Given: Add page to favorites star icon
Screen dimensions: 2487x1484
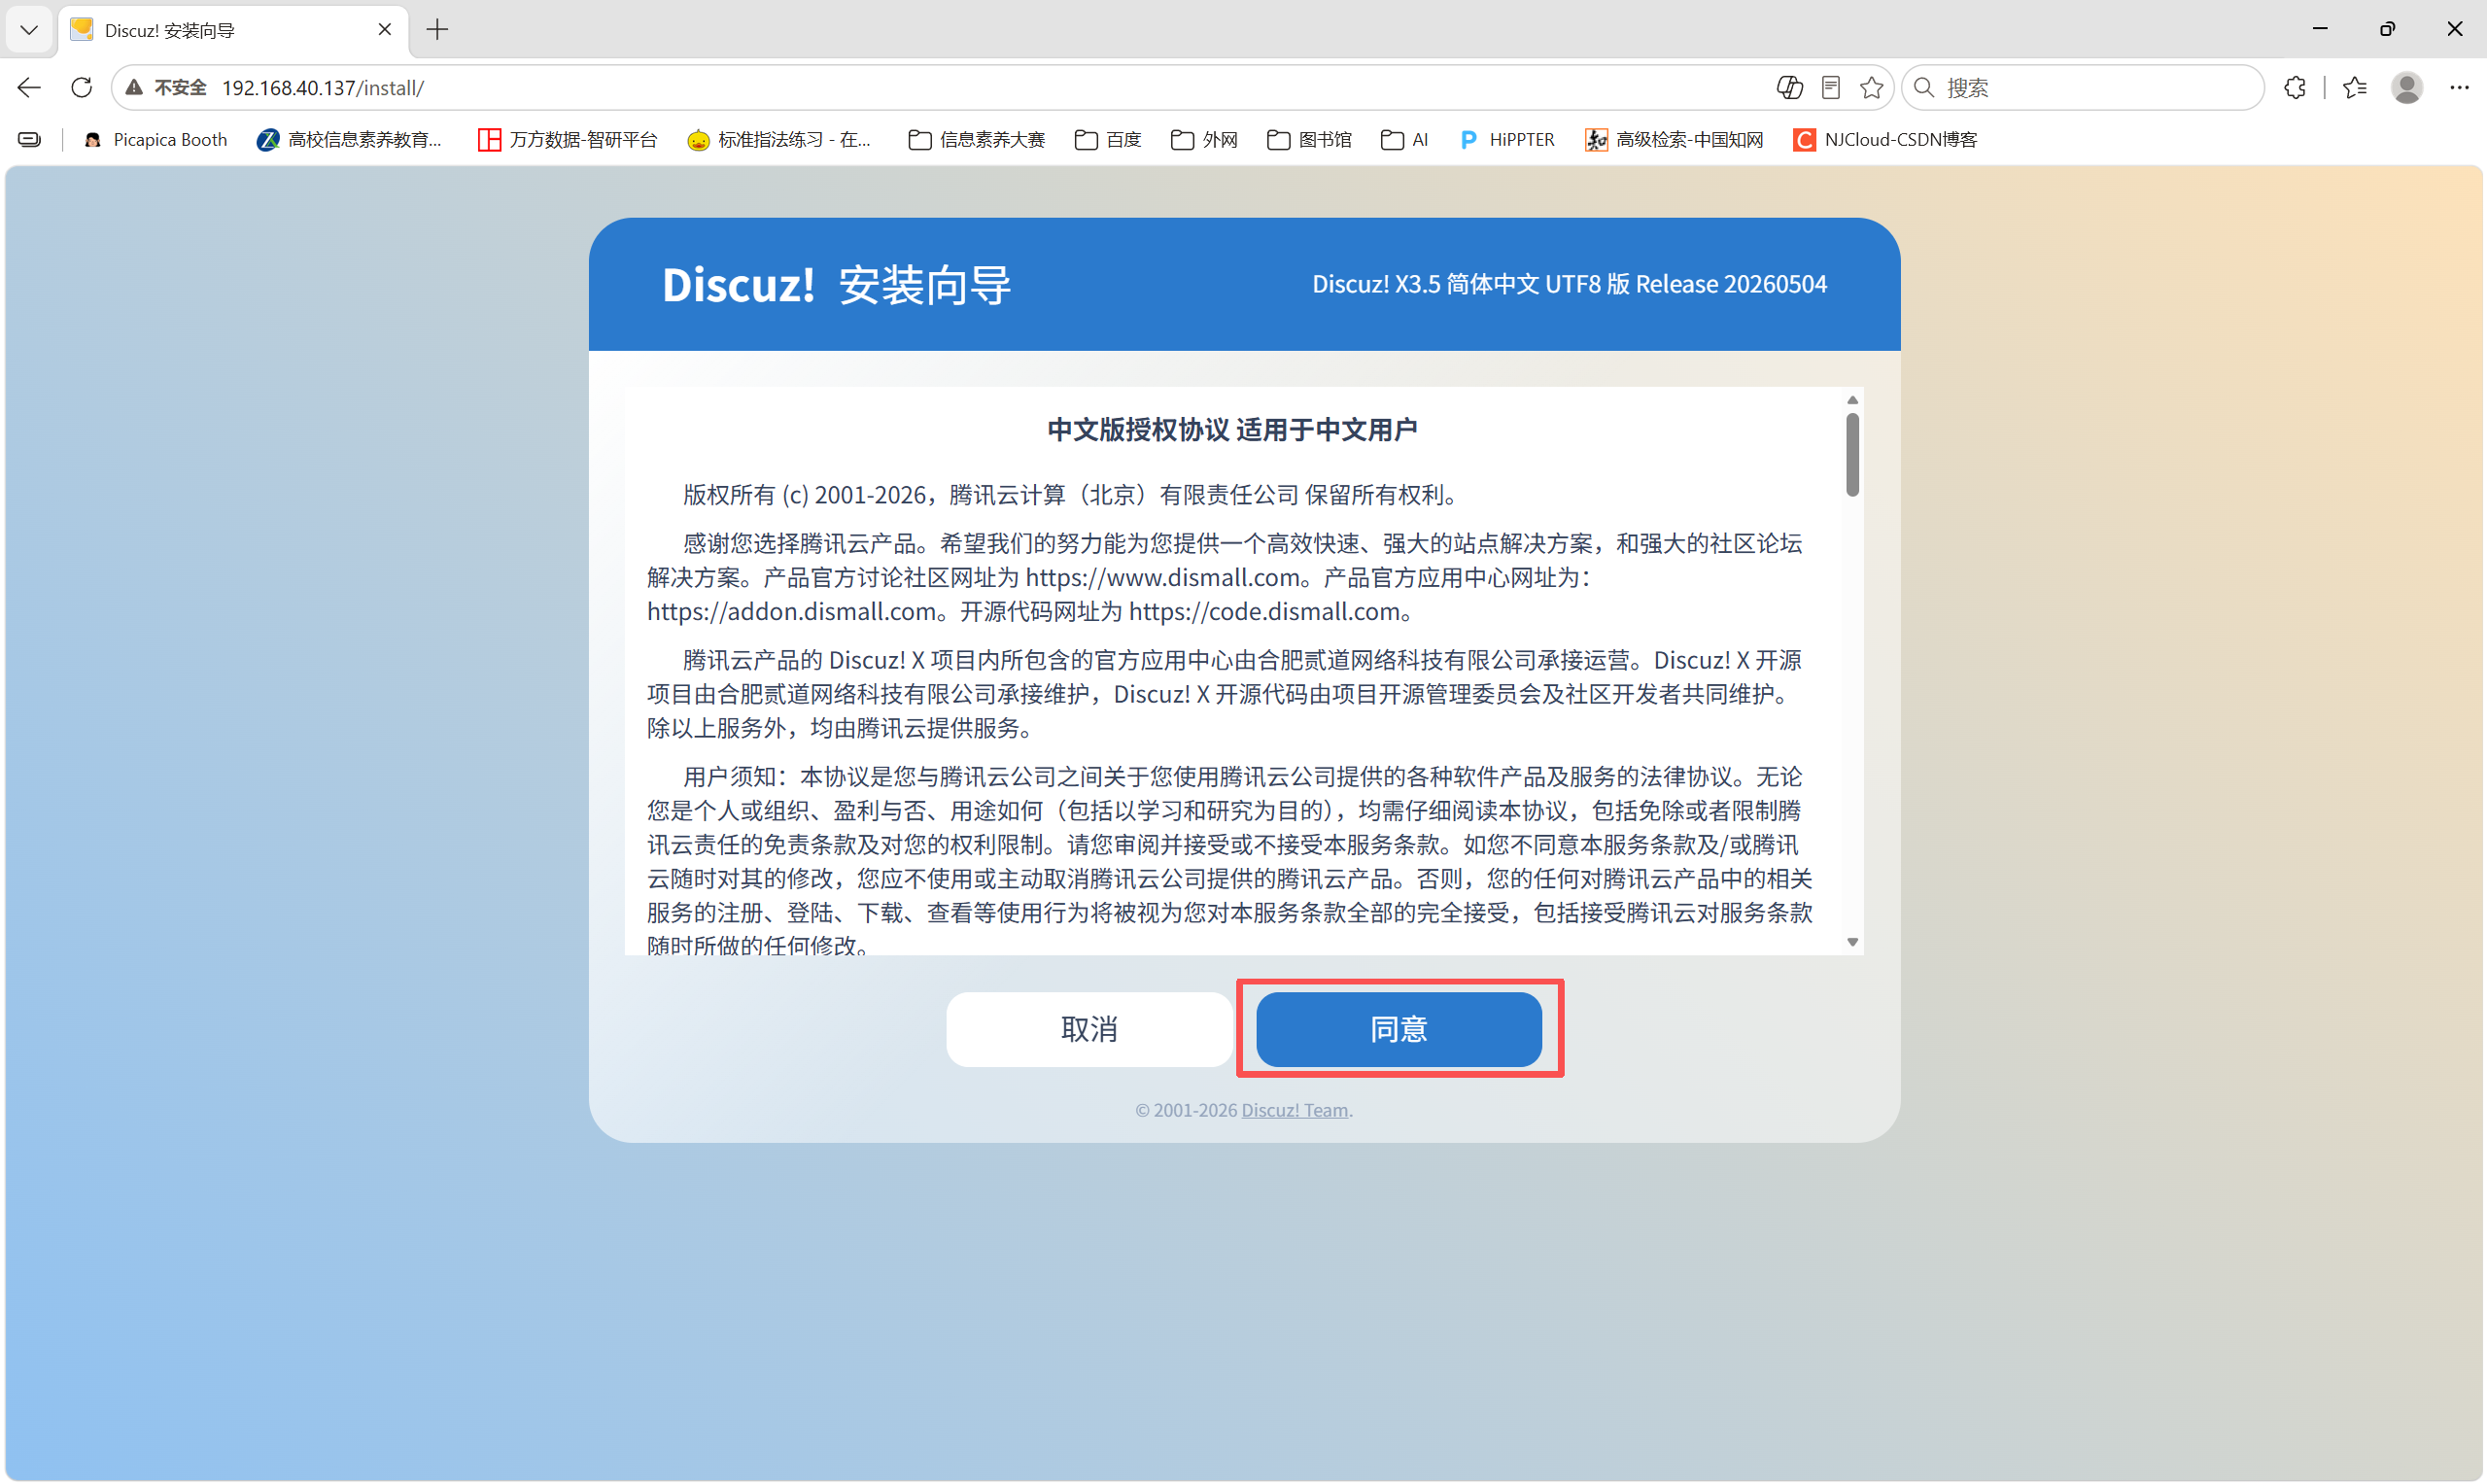Looking at the screenshot, I should [x=1871, y=88].
